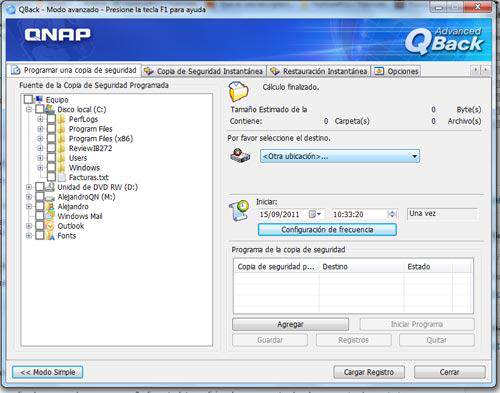Viewport: 500px width, 393px height.
Task: Click the Program Files folder icon
Action: point(61,129)
